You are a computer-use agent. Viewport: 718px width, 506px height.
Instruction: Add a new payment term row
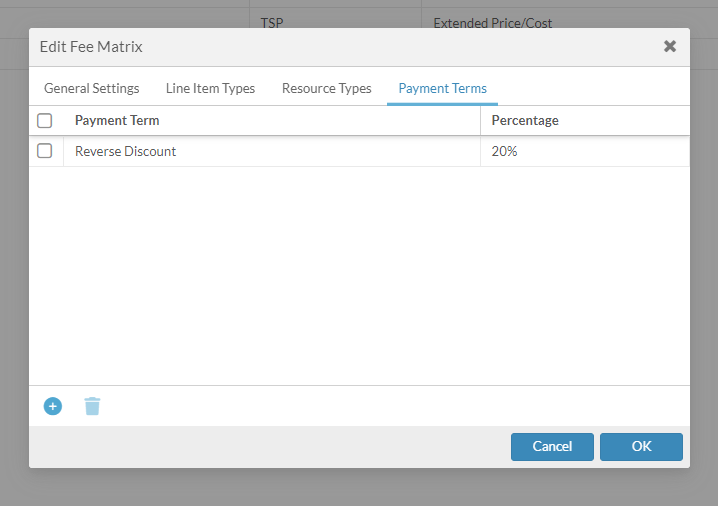pos(53,406)
